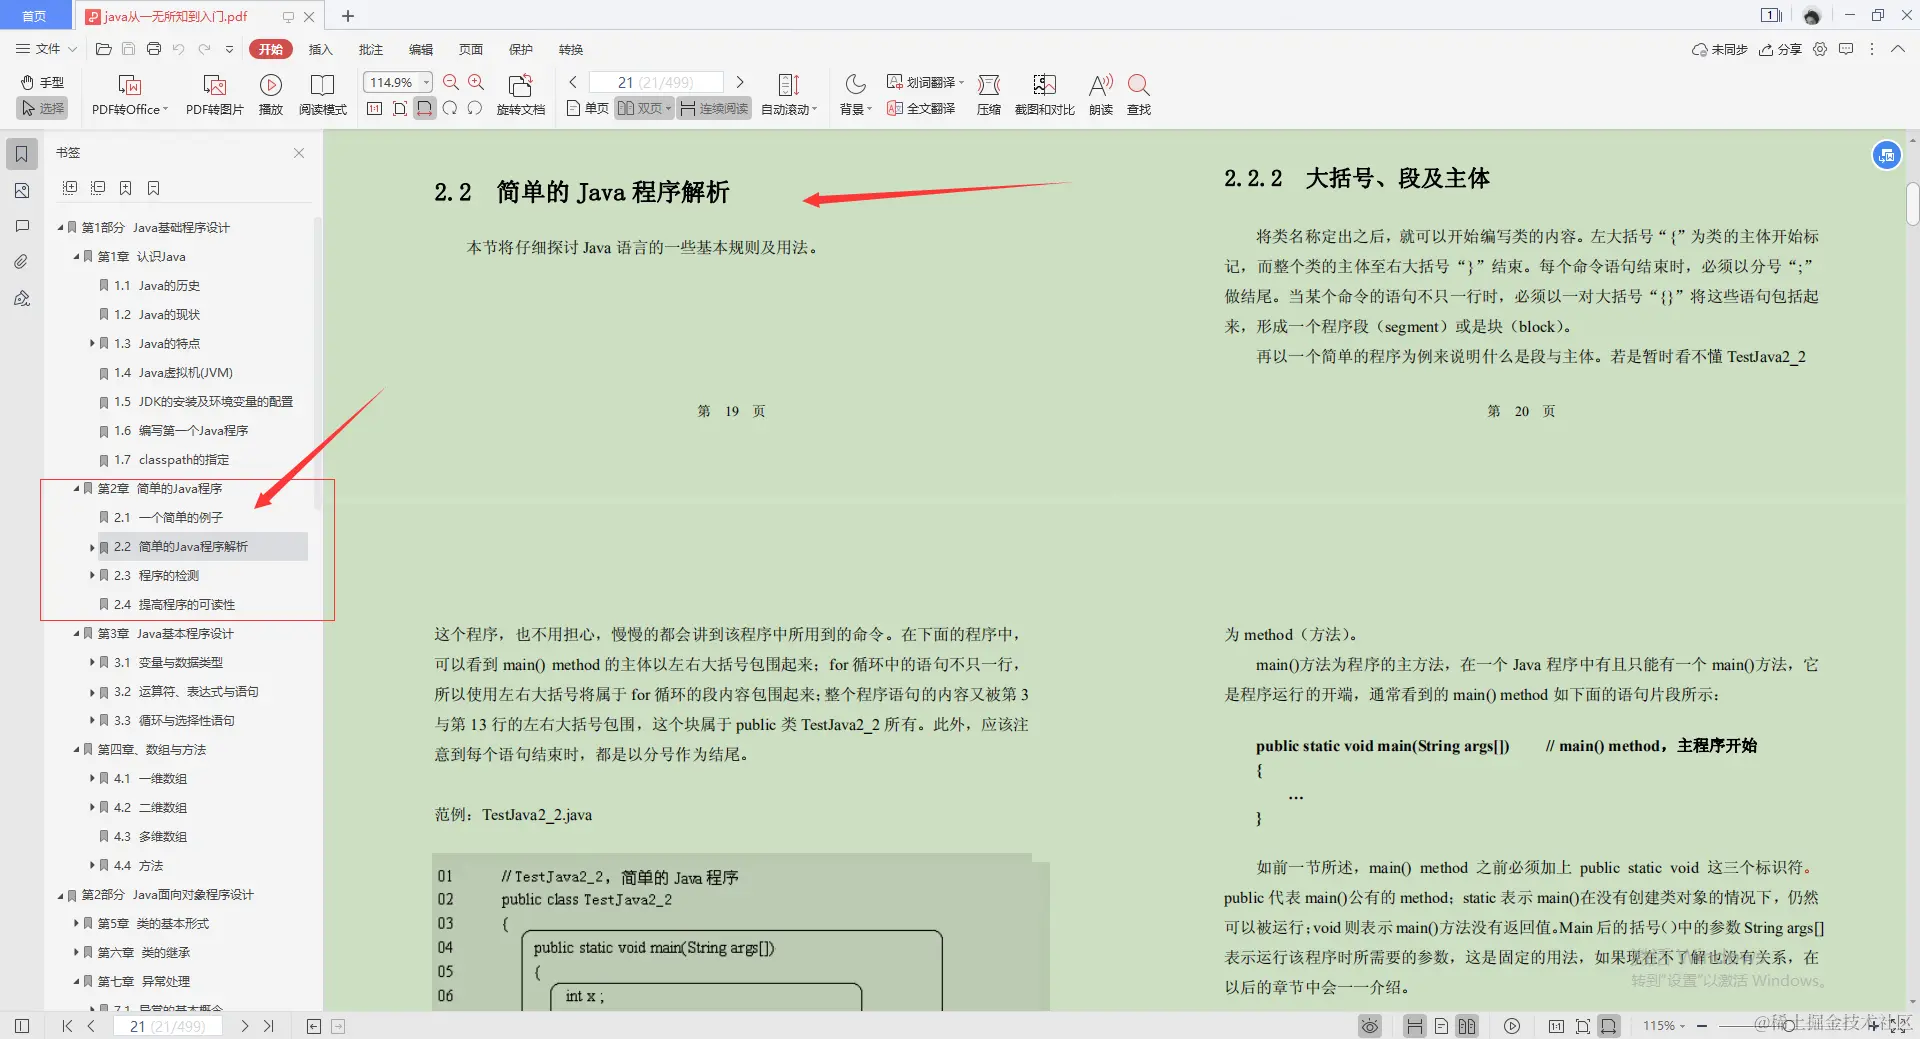
Task: Switch to 单页 single-page view
Action: pyautogui.click(x=586, y=108)
